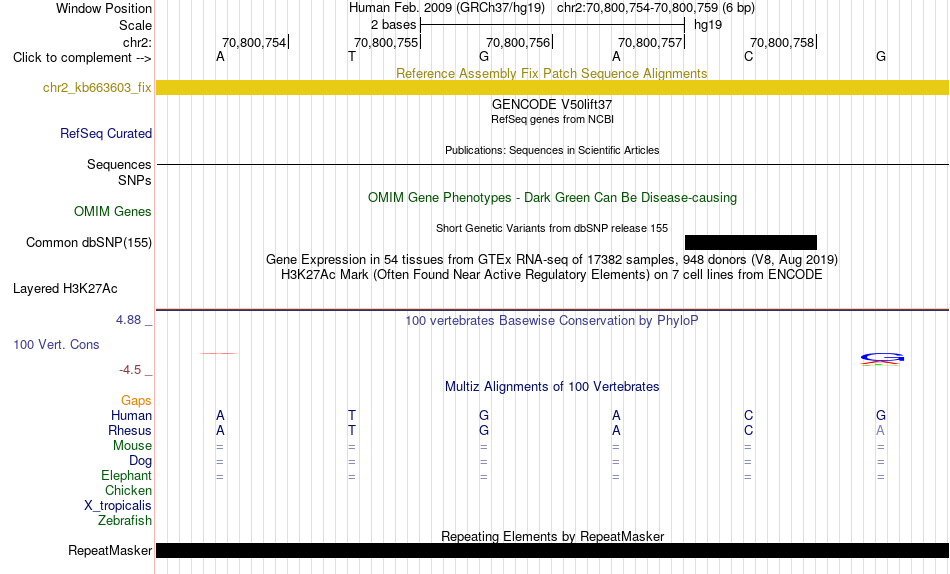Click the OMIM Genes track label
This screenshot has height=574, width=950.
(x=113, y=212)
